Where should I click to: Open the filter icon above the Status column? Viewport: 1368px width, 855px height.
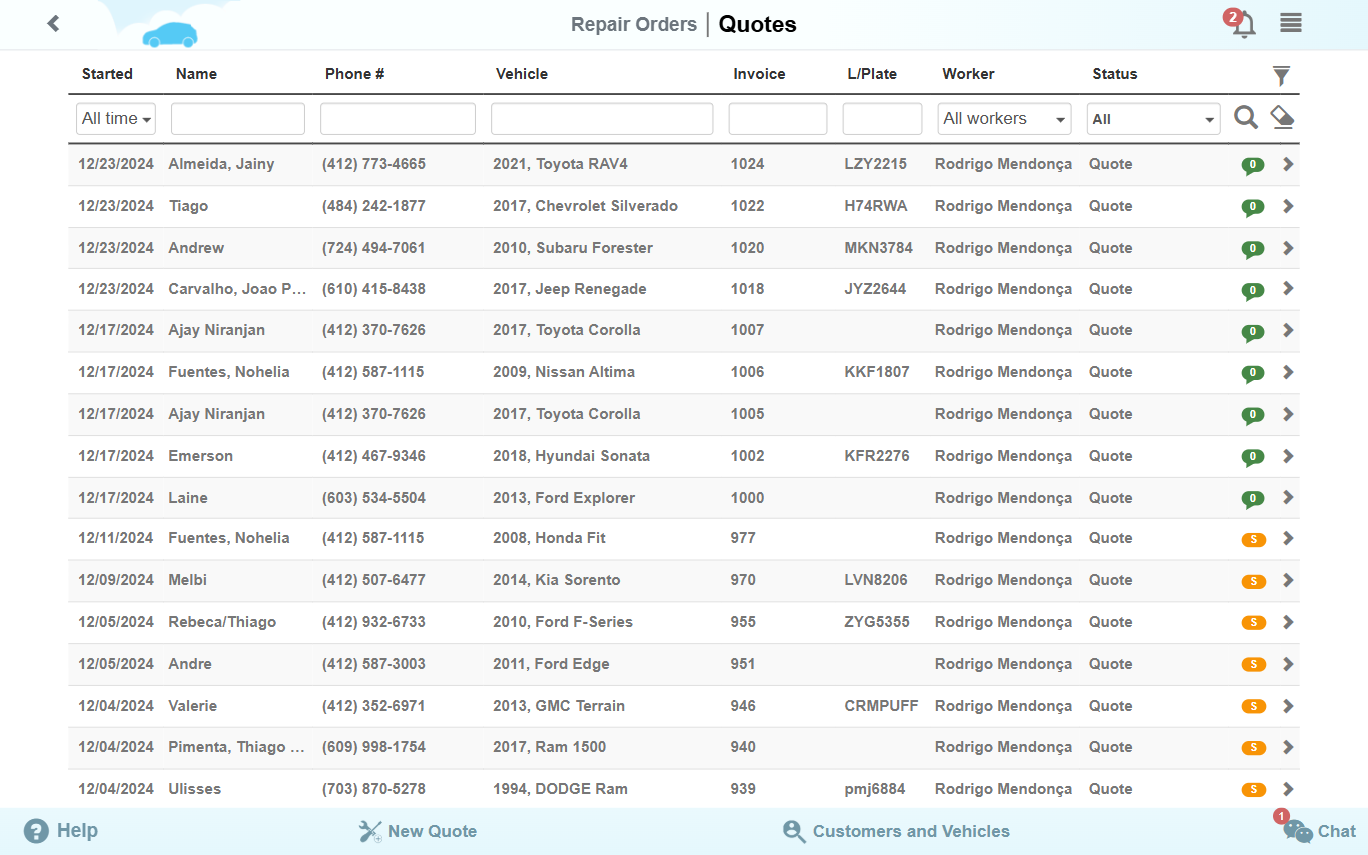click(x=1281, y=75)
